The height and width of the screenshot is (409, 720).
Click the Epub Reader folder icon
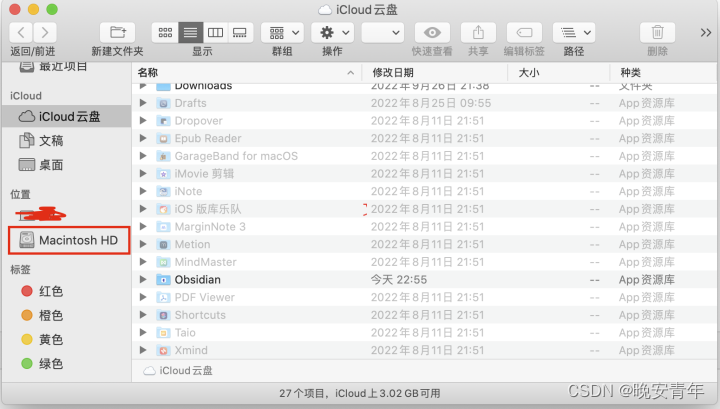(163, 139)
